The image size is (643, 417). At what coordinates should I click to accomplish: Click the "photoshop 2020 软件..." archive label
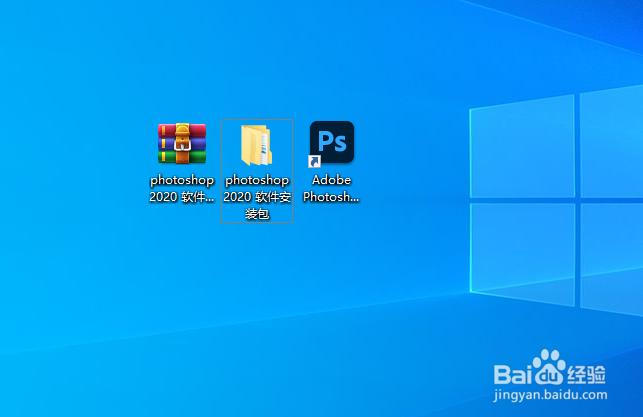pyautogui.click(x=182, y=188)
